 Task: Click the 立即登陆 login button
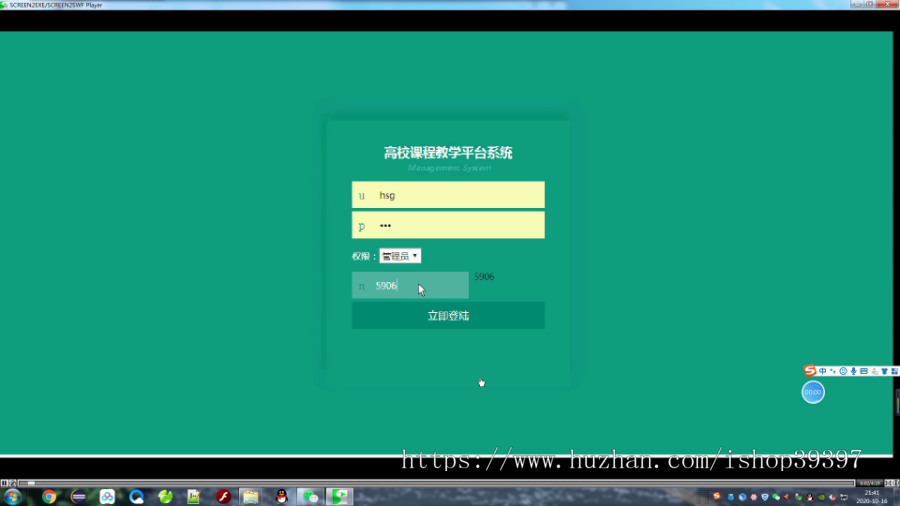click(448, 316)
